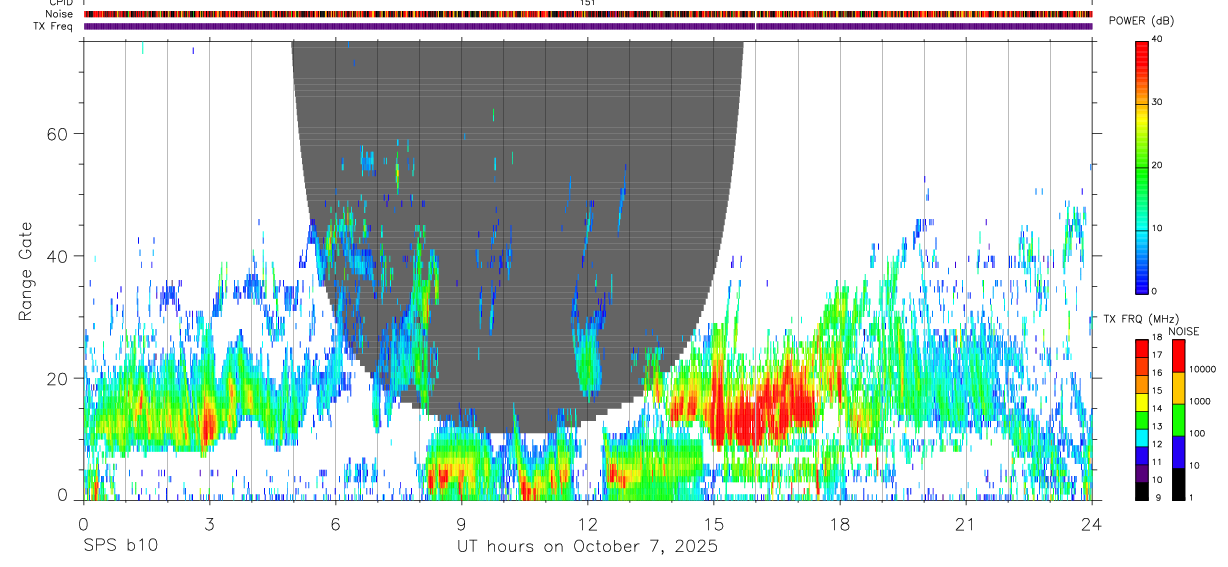This screenshot has width=1228, height=567.
Task: Click the "1" tick on NOISE scale
Action: (1191, 497)
